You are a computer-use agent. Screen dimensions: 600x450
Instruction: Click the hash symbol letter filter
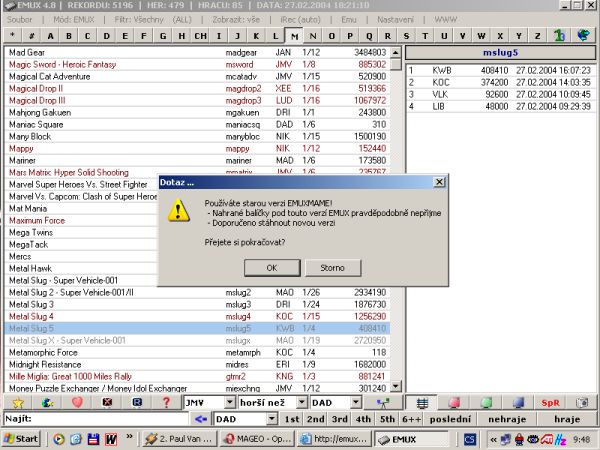tap(31, 36)
